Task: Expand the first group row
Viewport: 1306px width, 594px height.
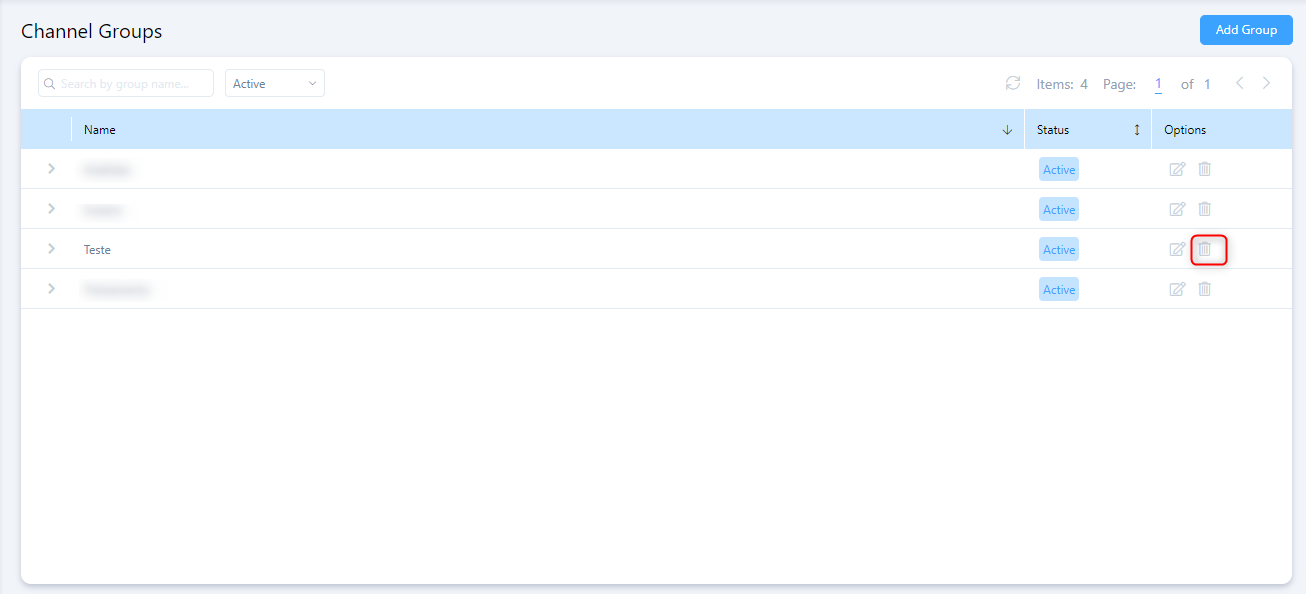Action: coord(51,169)
